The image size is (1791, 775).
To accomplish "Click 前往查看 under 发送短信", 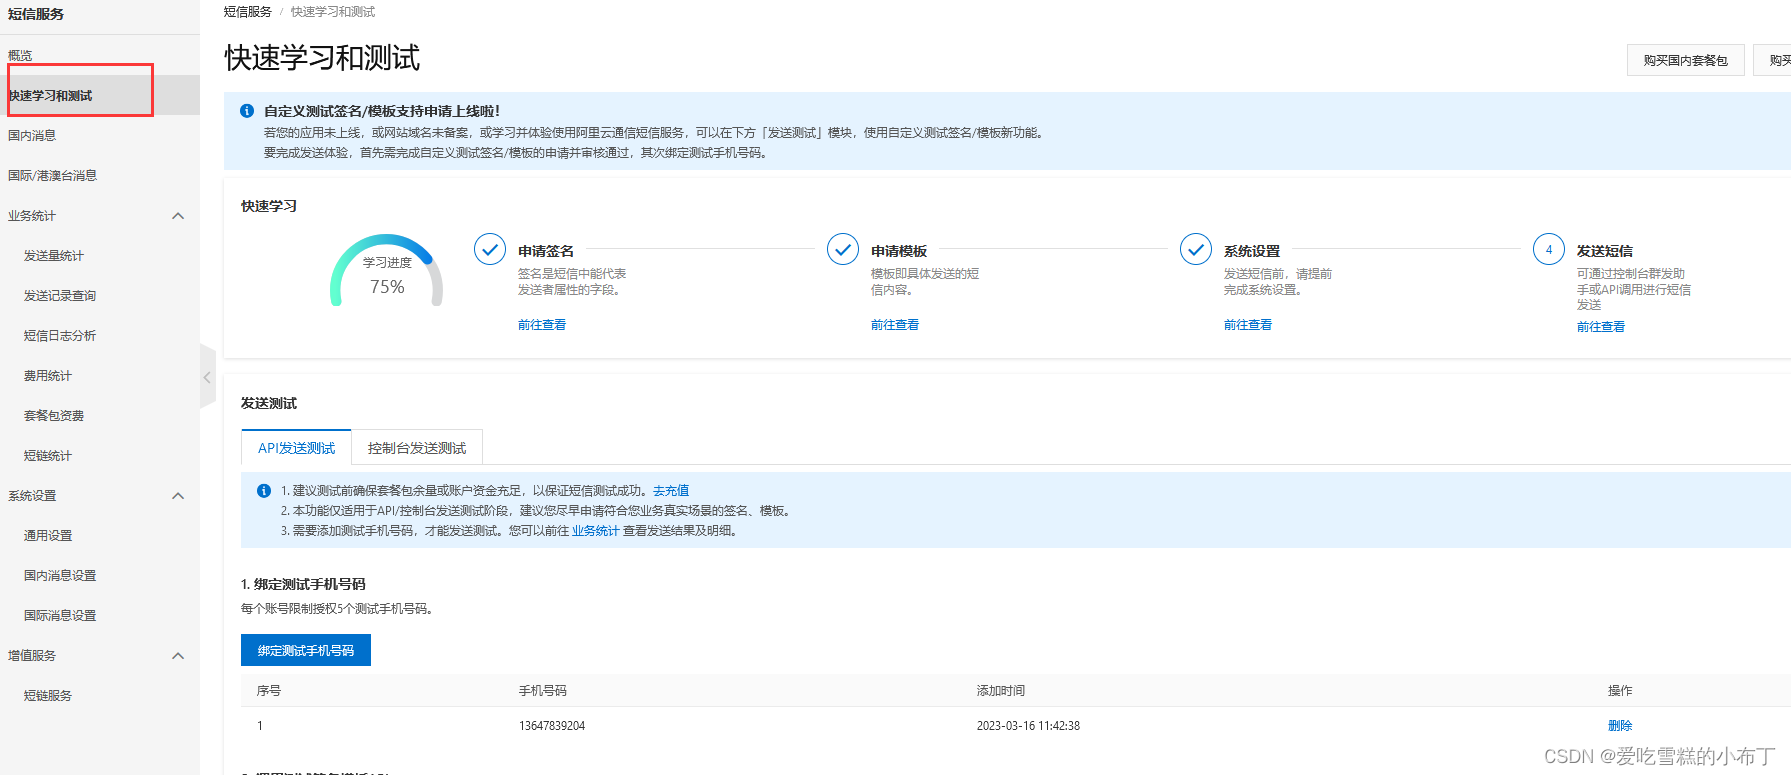I will (1601, 327).
